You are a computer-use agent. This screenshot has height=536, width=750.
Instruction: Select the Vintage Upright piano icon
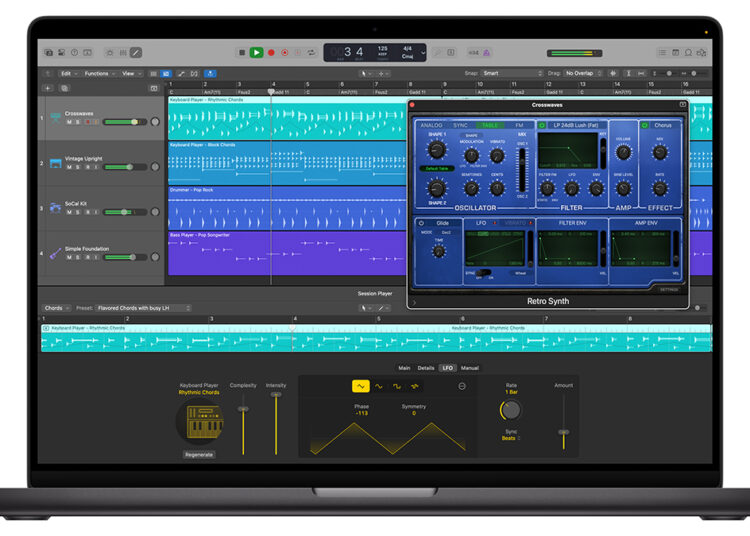click(x=55, y=163)
